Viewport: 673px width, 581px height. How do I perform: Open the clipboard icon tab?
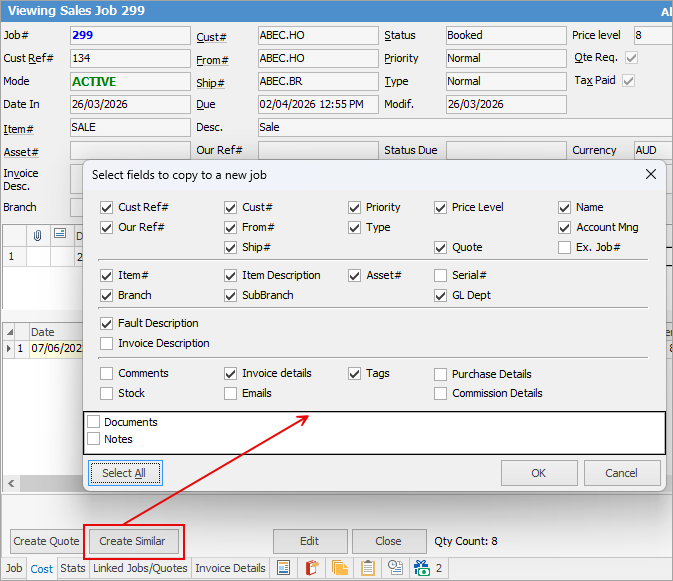(x=367, y=568)
